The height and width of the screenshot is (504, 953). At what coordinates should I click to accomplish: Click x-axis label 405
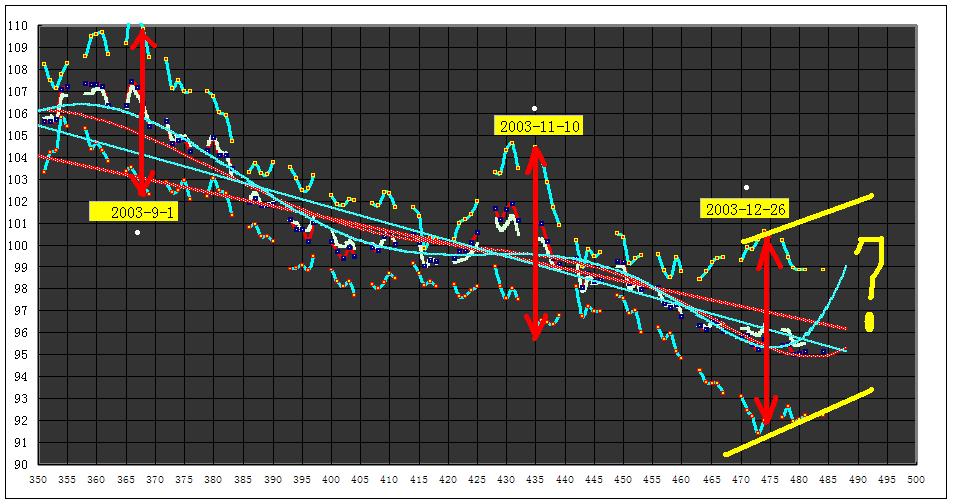click(x=360, y=480)
